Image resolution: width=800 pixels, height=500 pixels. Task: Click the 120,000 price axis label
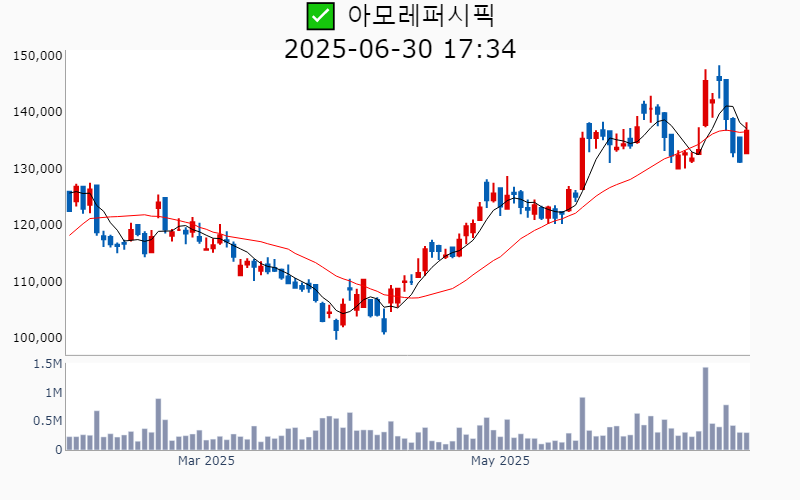point(38,224)
